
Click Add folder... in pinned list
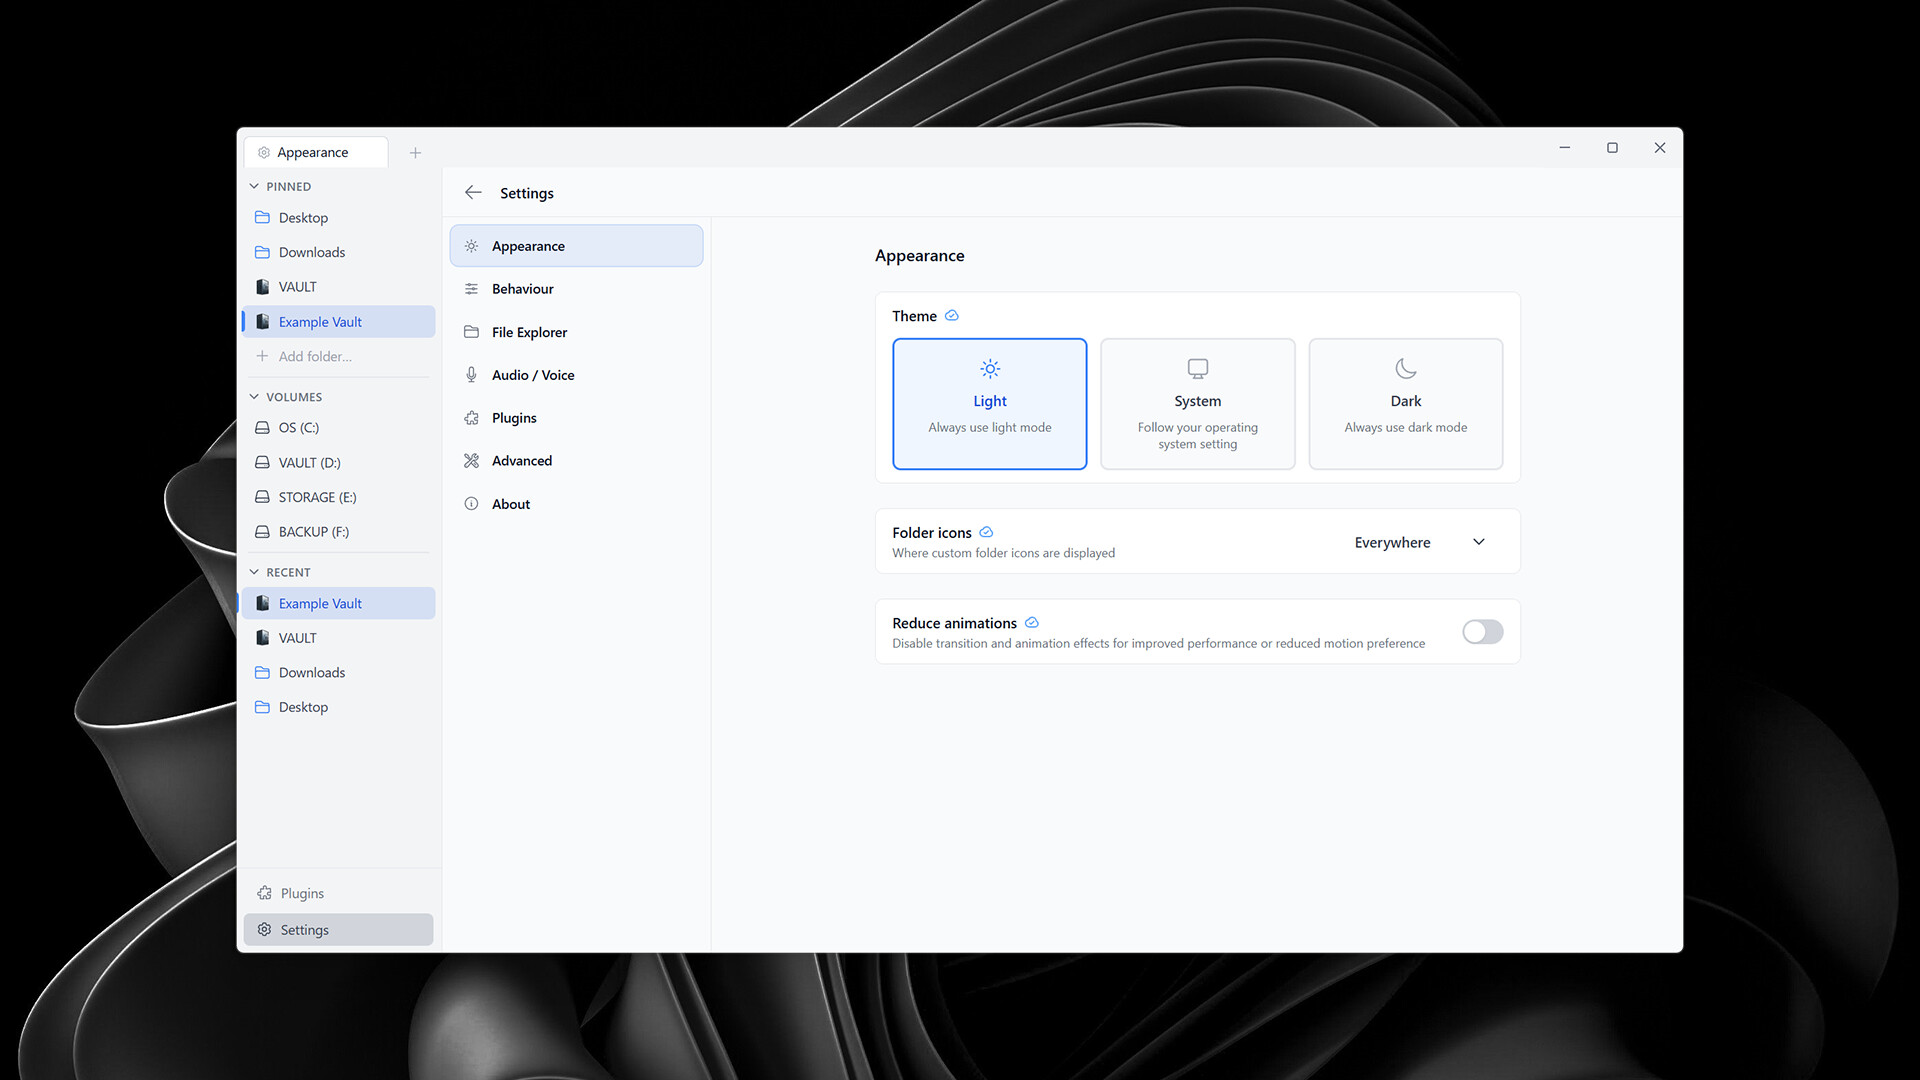click(315, 356)
